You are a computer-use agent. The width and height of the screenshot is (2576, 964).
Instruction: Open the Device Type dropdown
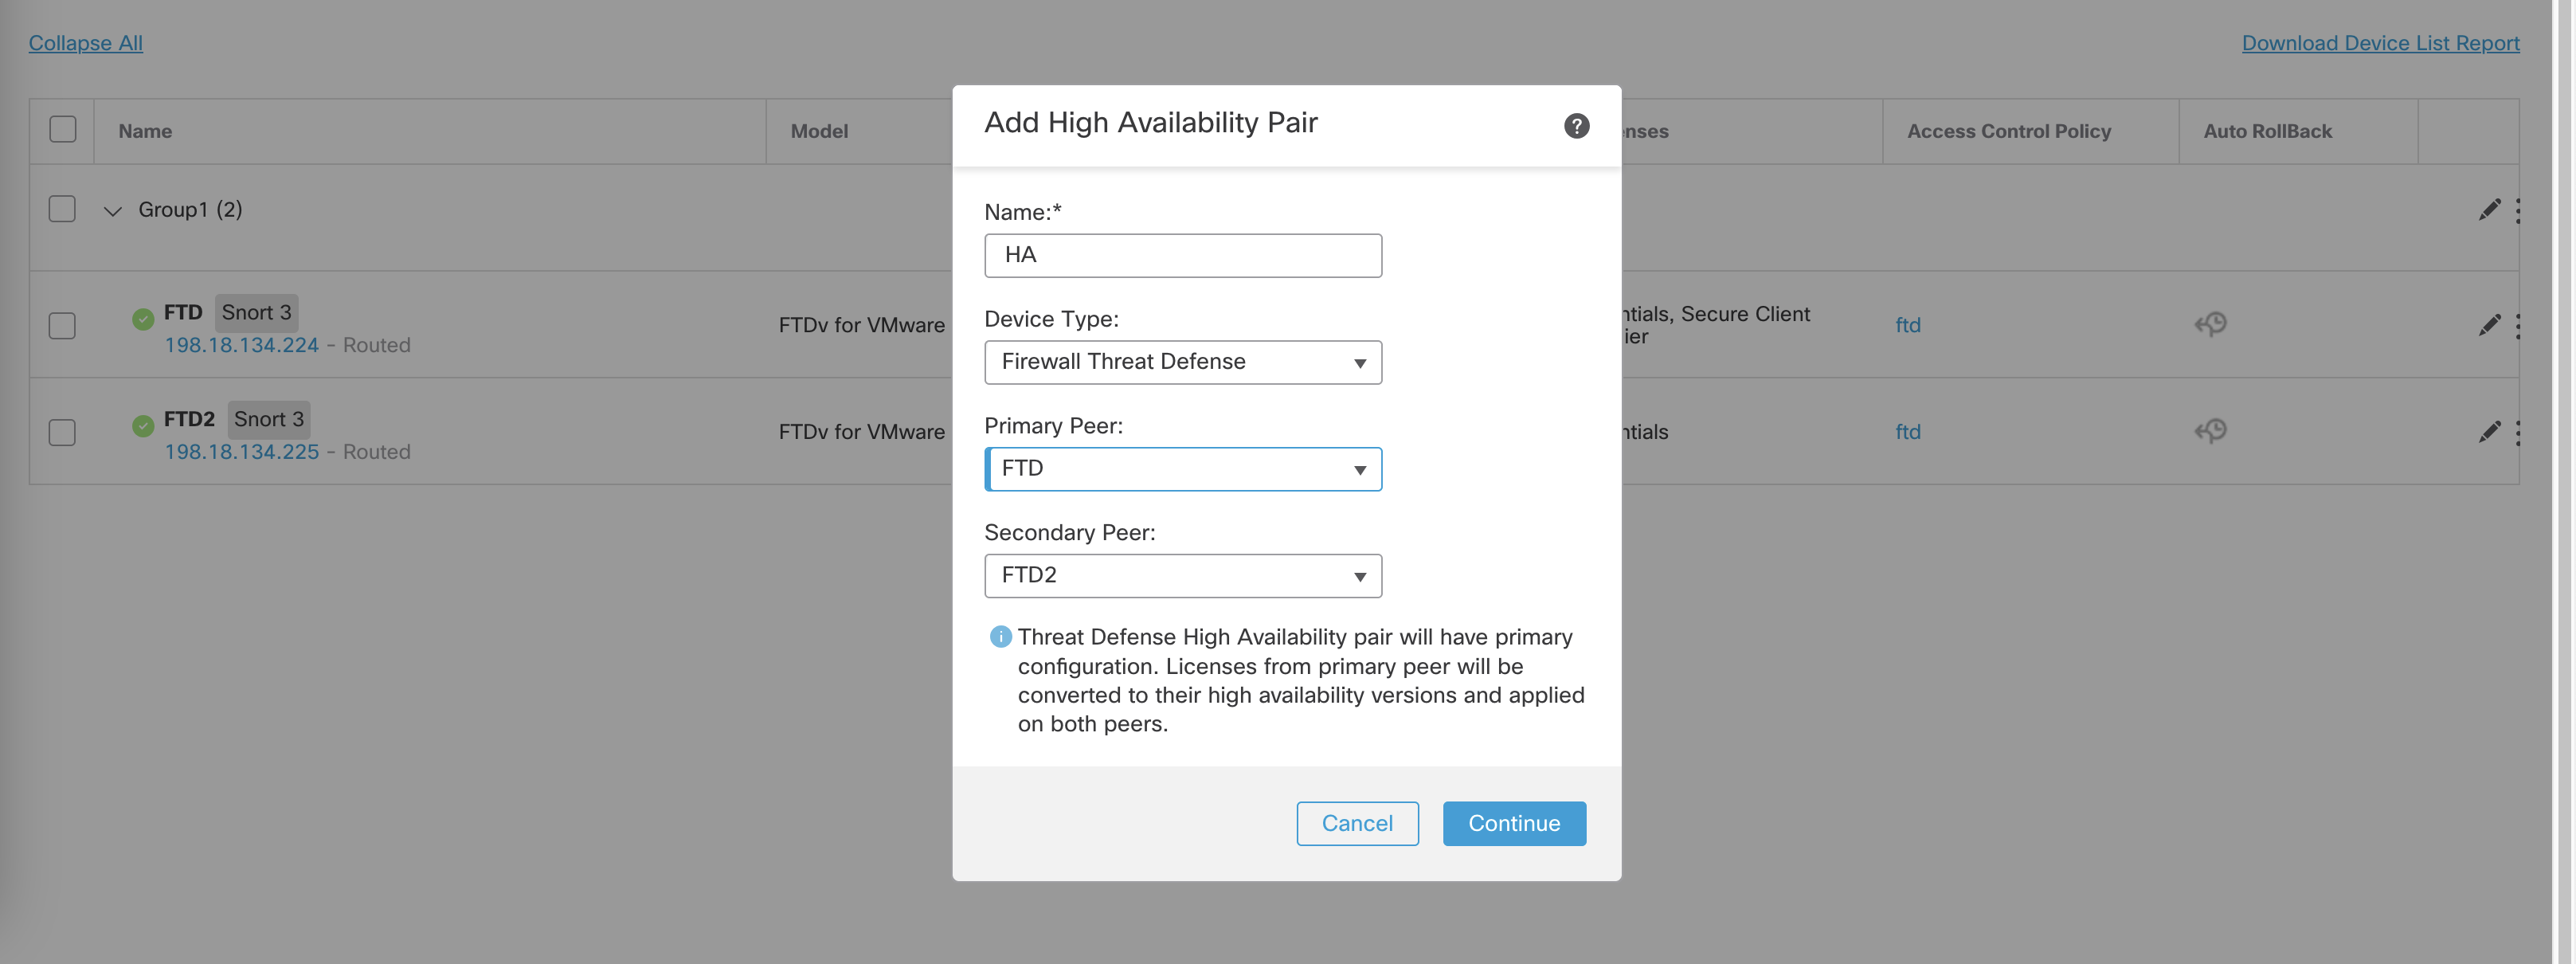pyautogui.click(x=1182, y=362)
